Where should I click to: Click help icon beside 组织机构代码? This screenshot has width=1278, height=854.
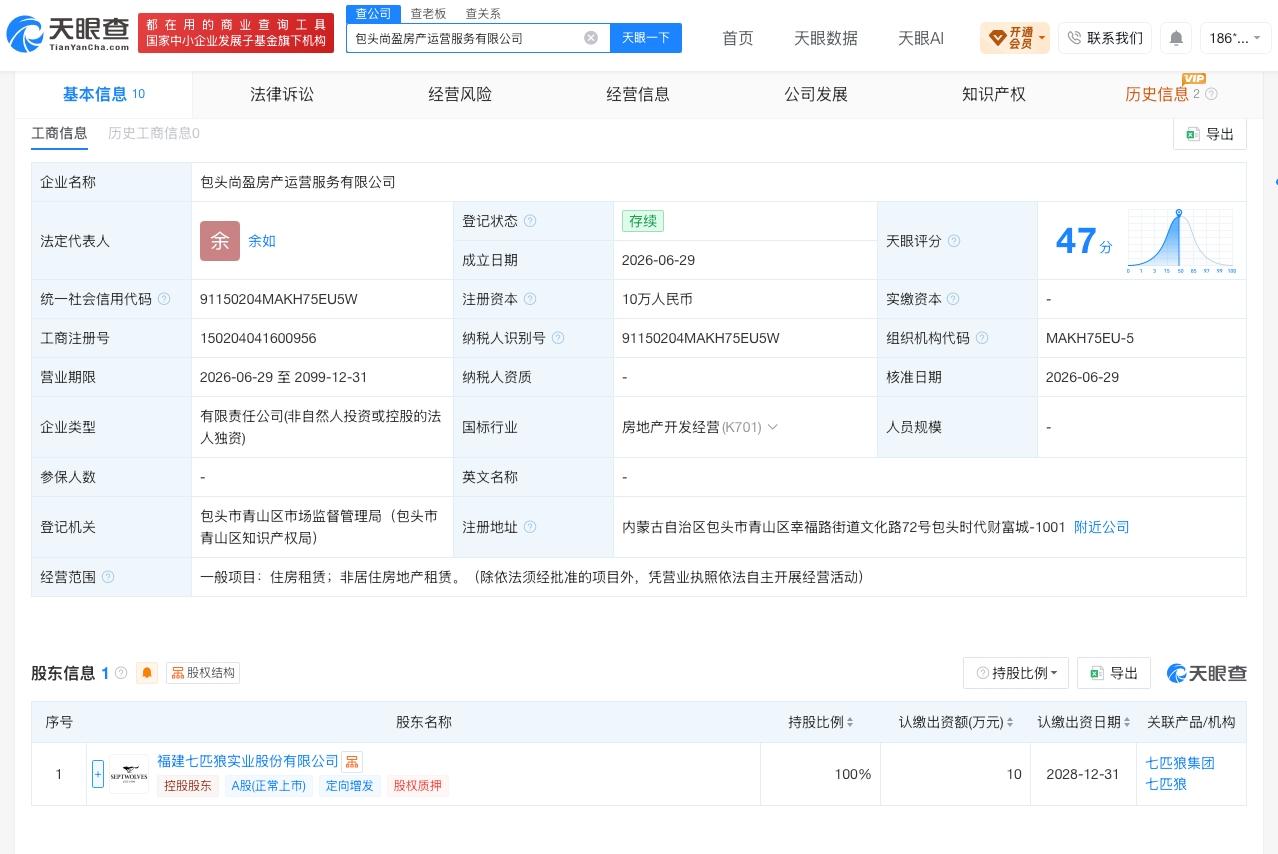point(982,338)
